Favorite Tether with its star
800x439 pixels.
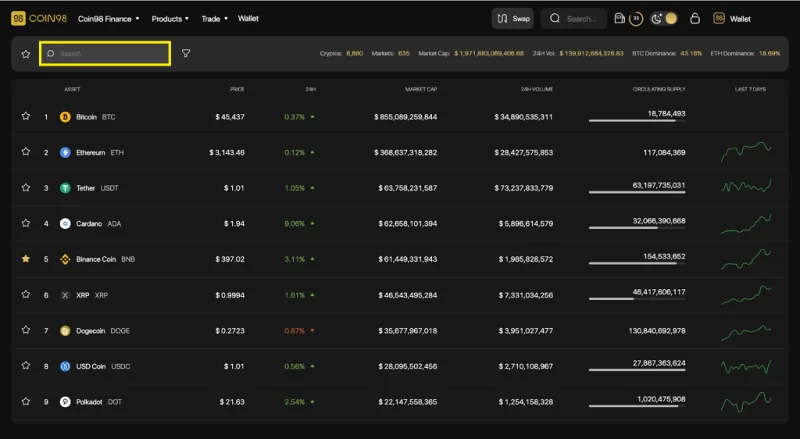tap(26, 188)
